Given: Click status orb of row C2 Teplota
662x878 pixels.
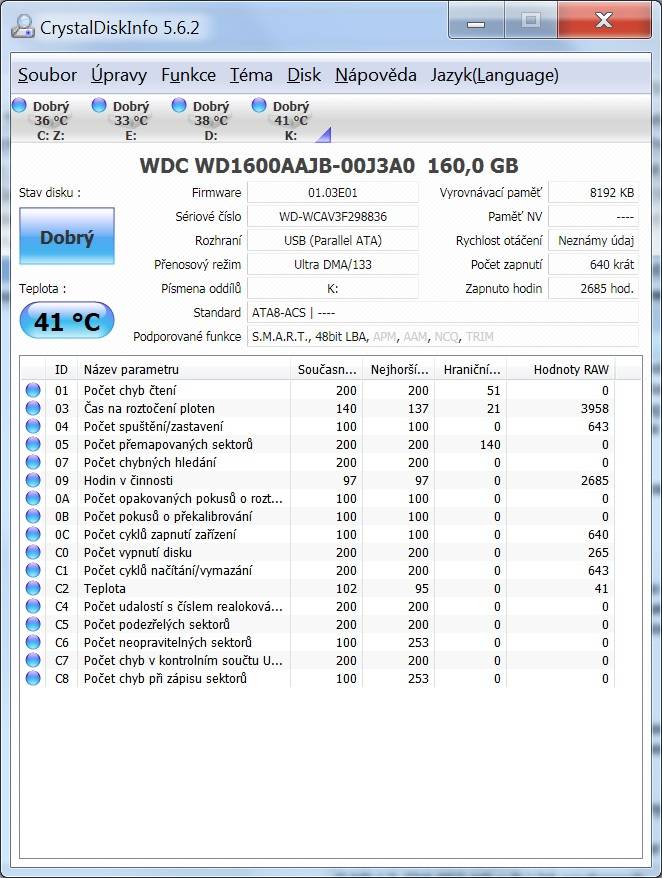Looking at the screenshot, I should (x=33, y=589).
